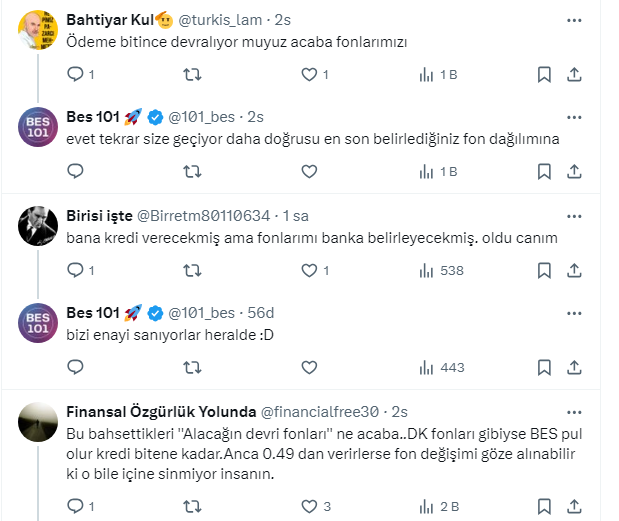Reply to Birisi işte's tweet
Image resolution: width=619 pixels, height=521 pixels.
pos(75,270)
